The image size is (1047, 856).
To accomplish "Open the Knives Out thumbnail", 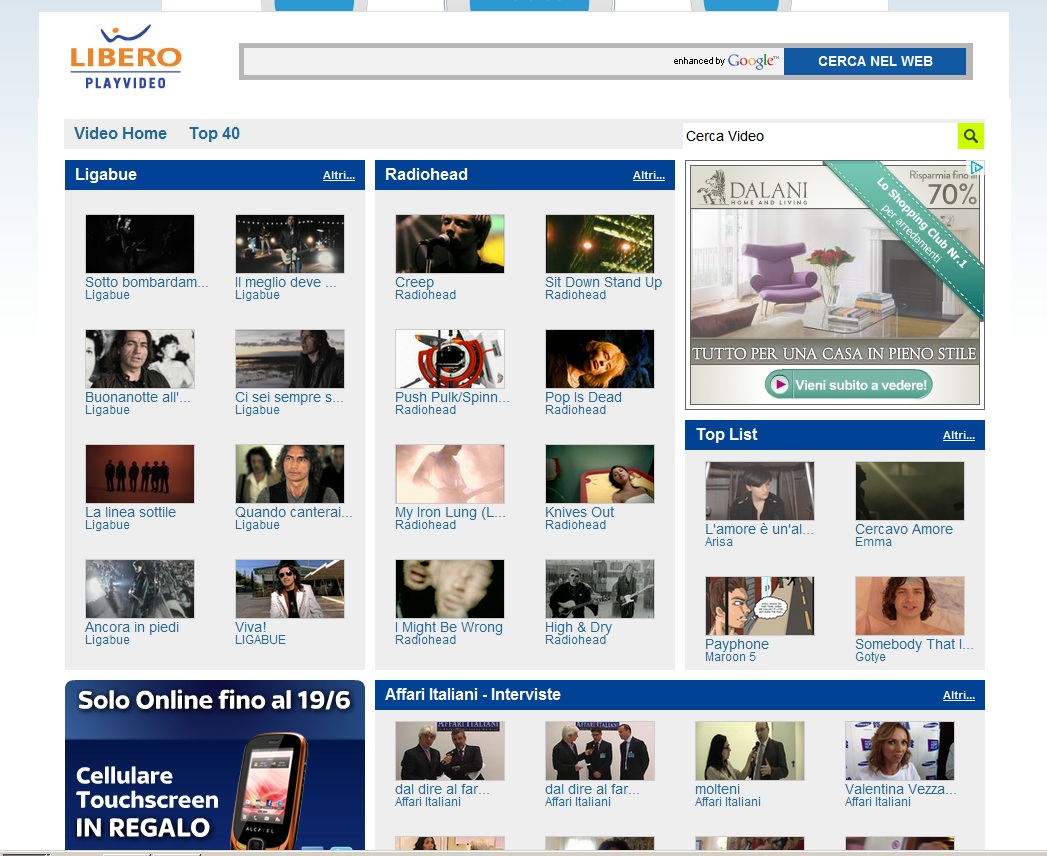I will tap(600, 474).
